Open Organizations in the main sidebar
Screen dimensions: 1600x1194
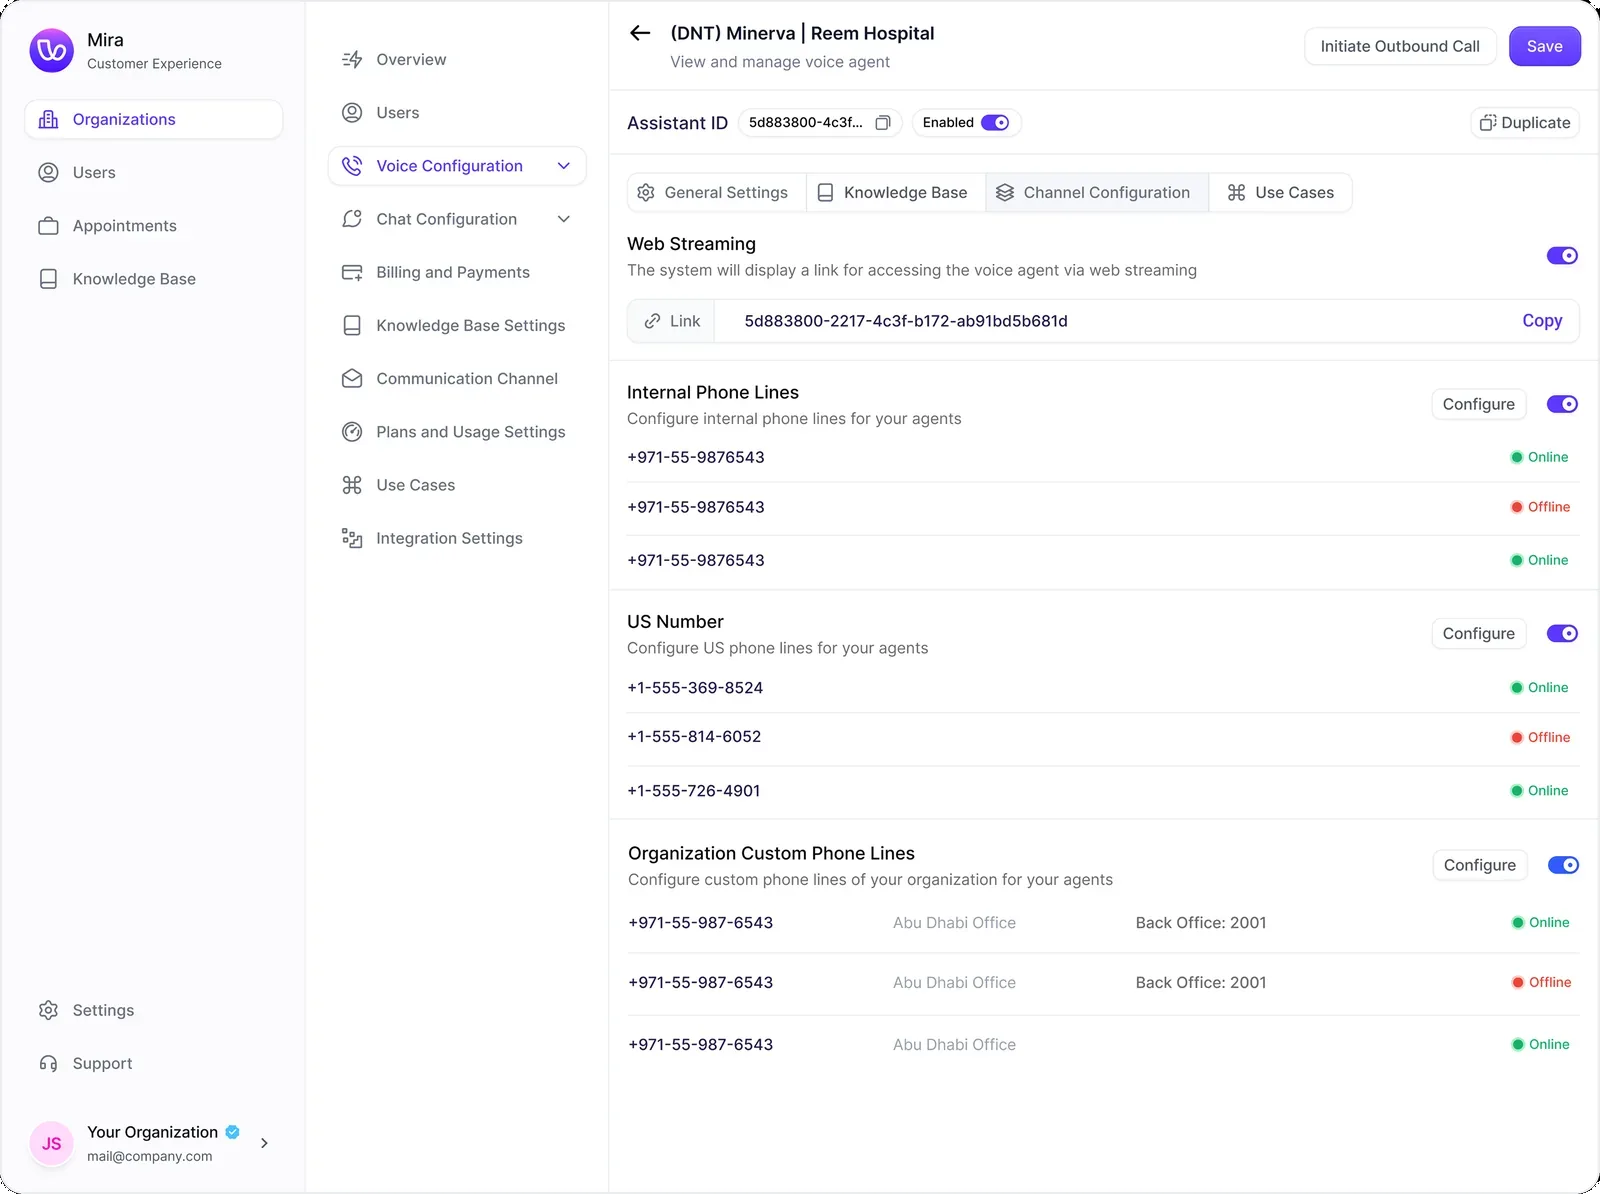[154, 119]
